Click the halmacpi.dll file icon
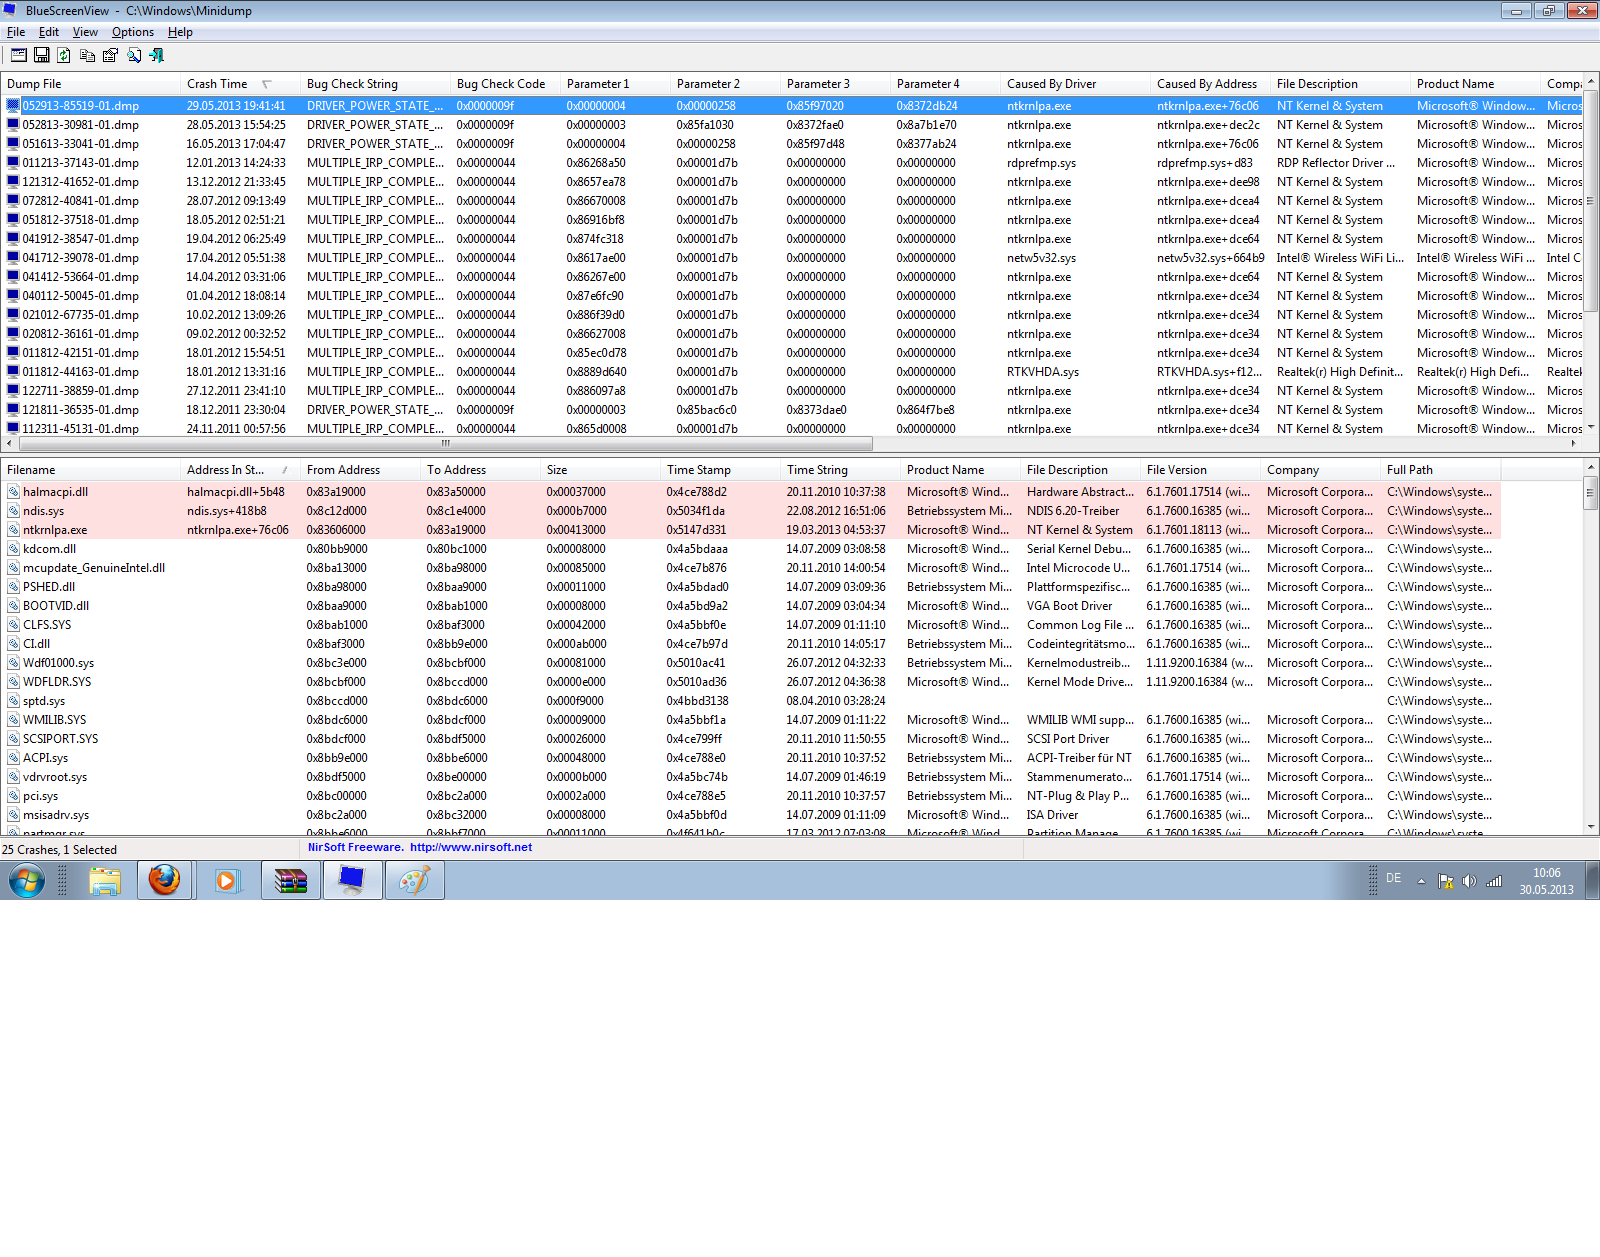The height and width of the screenshot is (1257, 1600). (x=14, y=492)
